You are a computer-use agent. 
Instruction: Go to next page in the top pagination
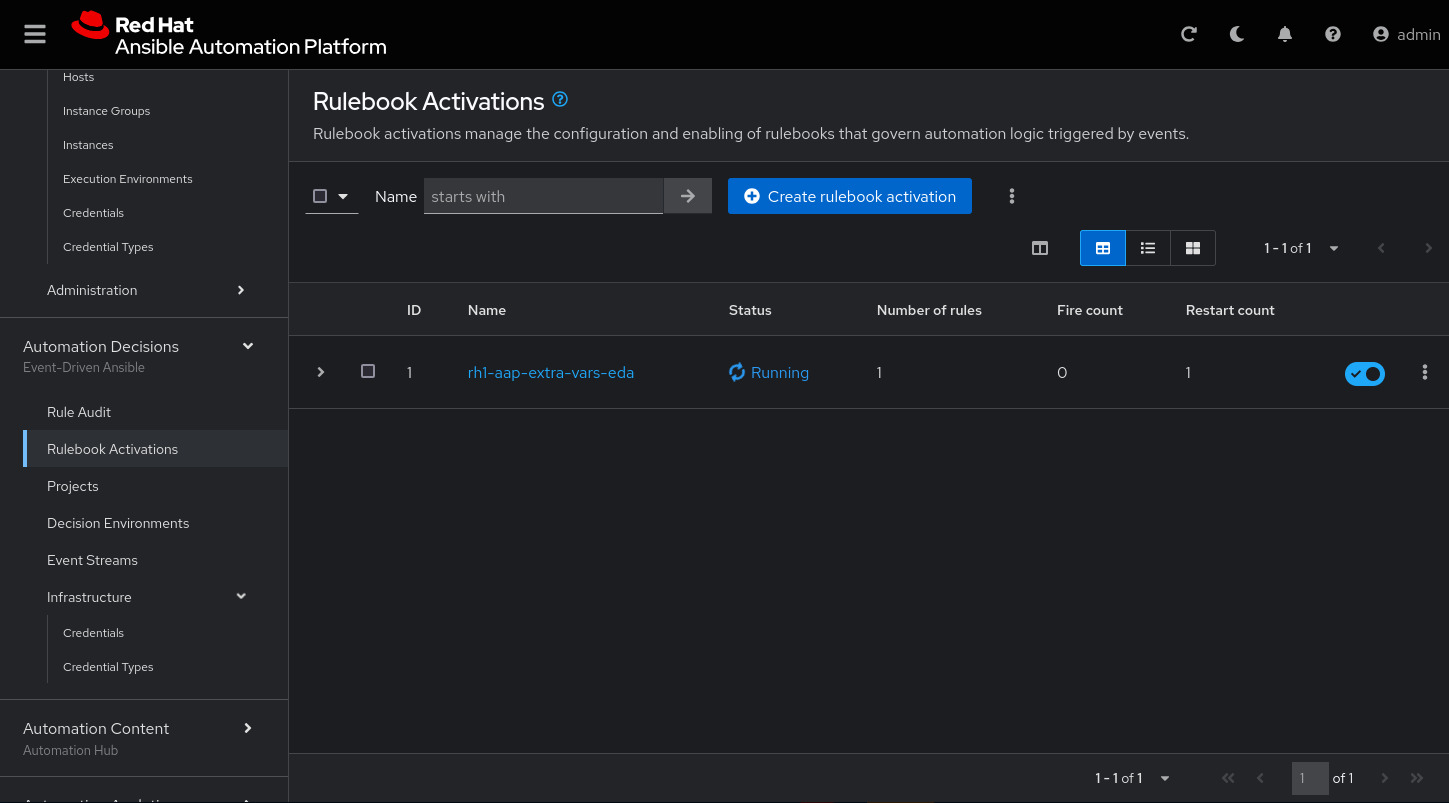click(1429, 248)
